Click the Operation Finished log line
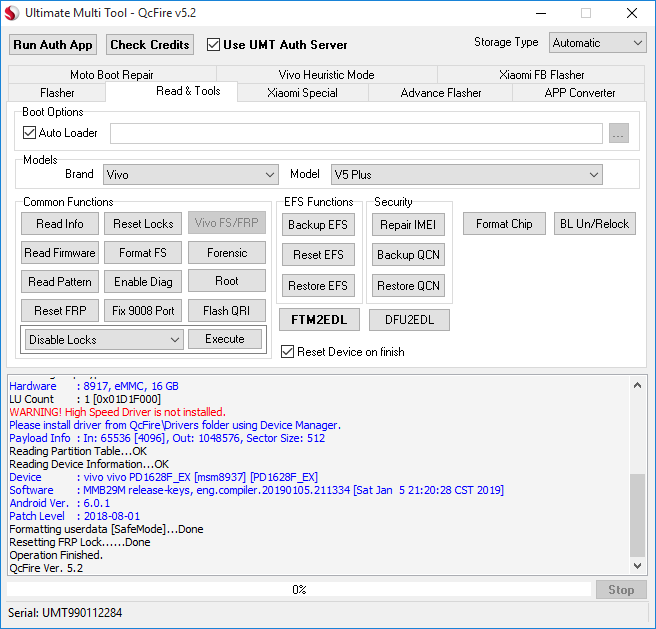Image resolution: width=656 pixels, height=629 pixels. pyautogui.click(x=56, y=555)
